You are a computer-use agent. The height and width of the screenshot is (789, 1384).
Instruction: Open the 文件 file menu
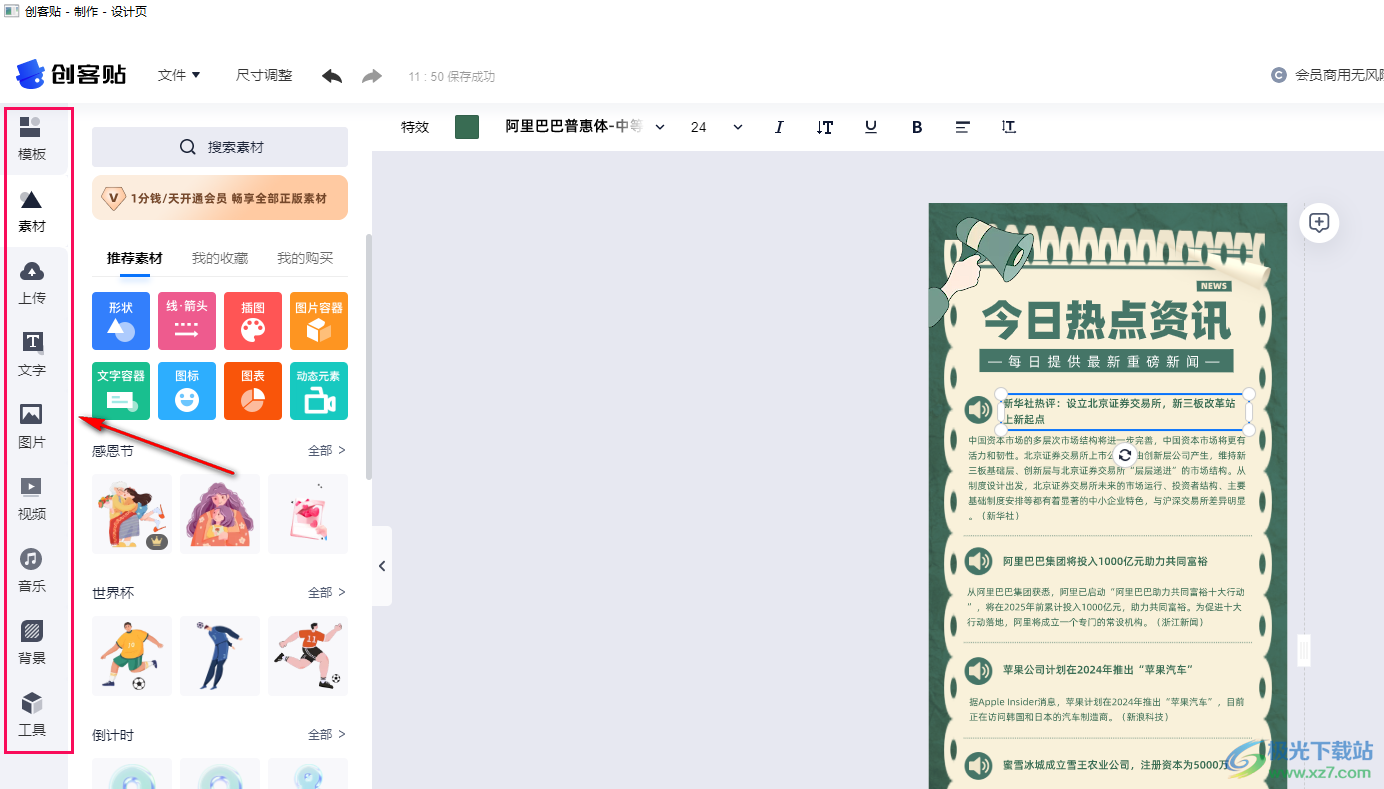[x=179, y=75]
